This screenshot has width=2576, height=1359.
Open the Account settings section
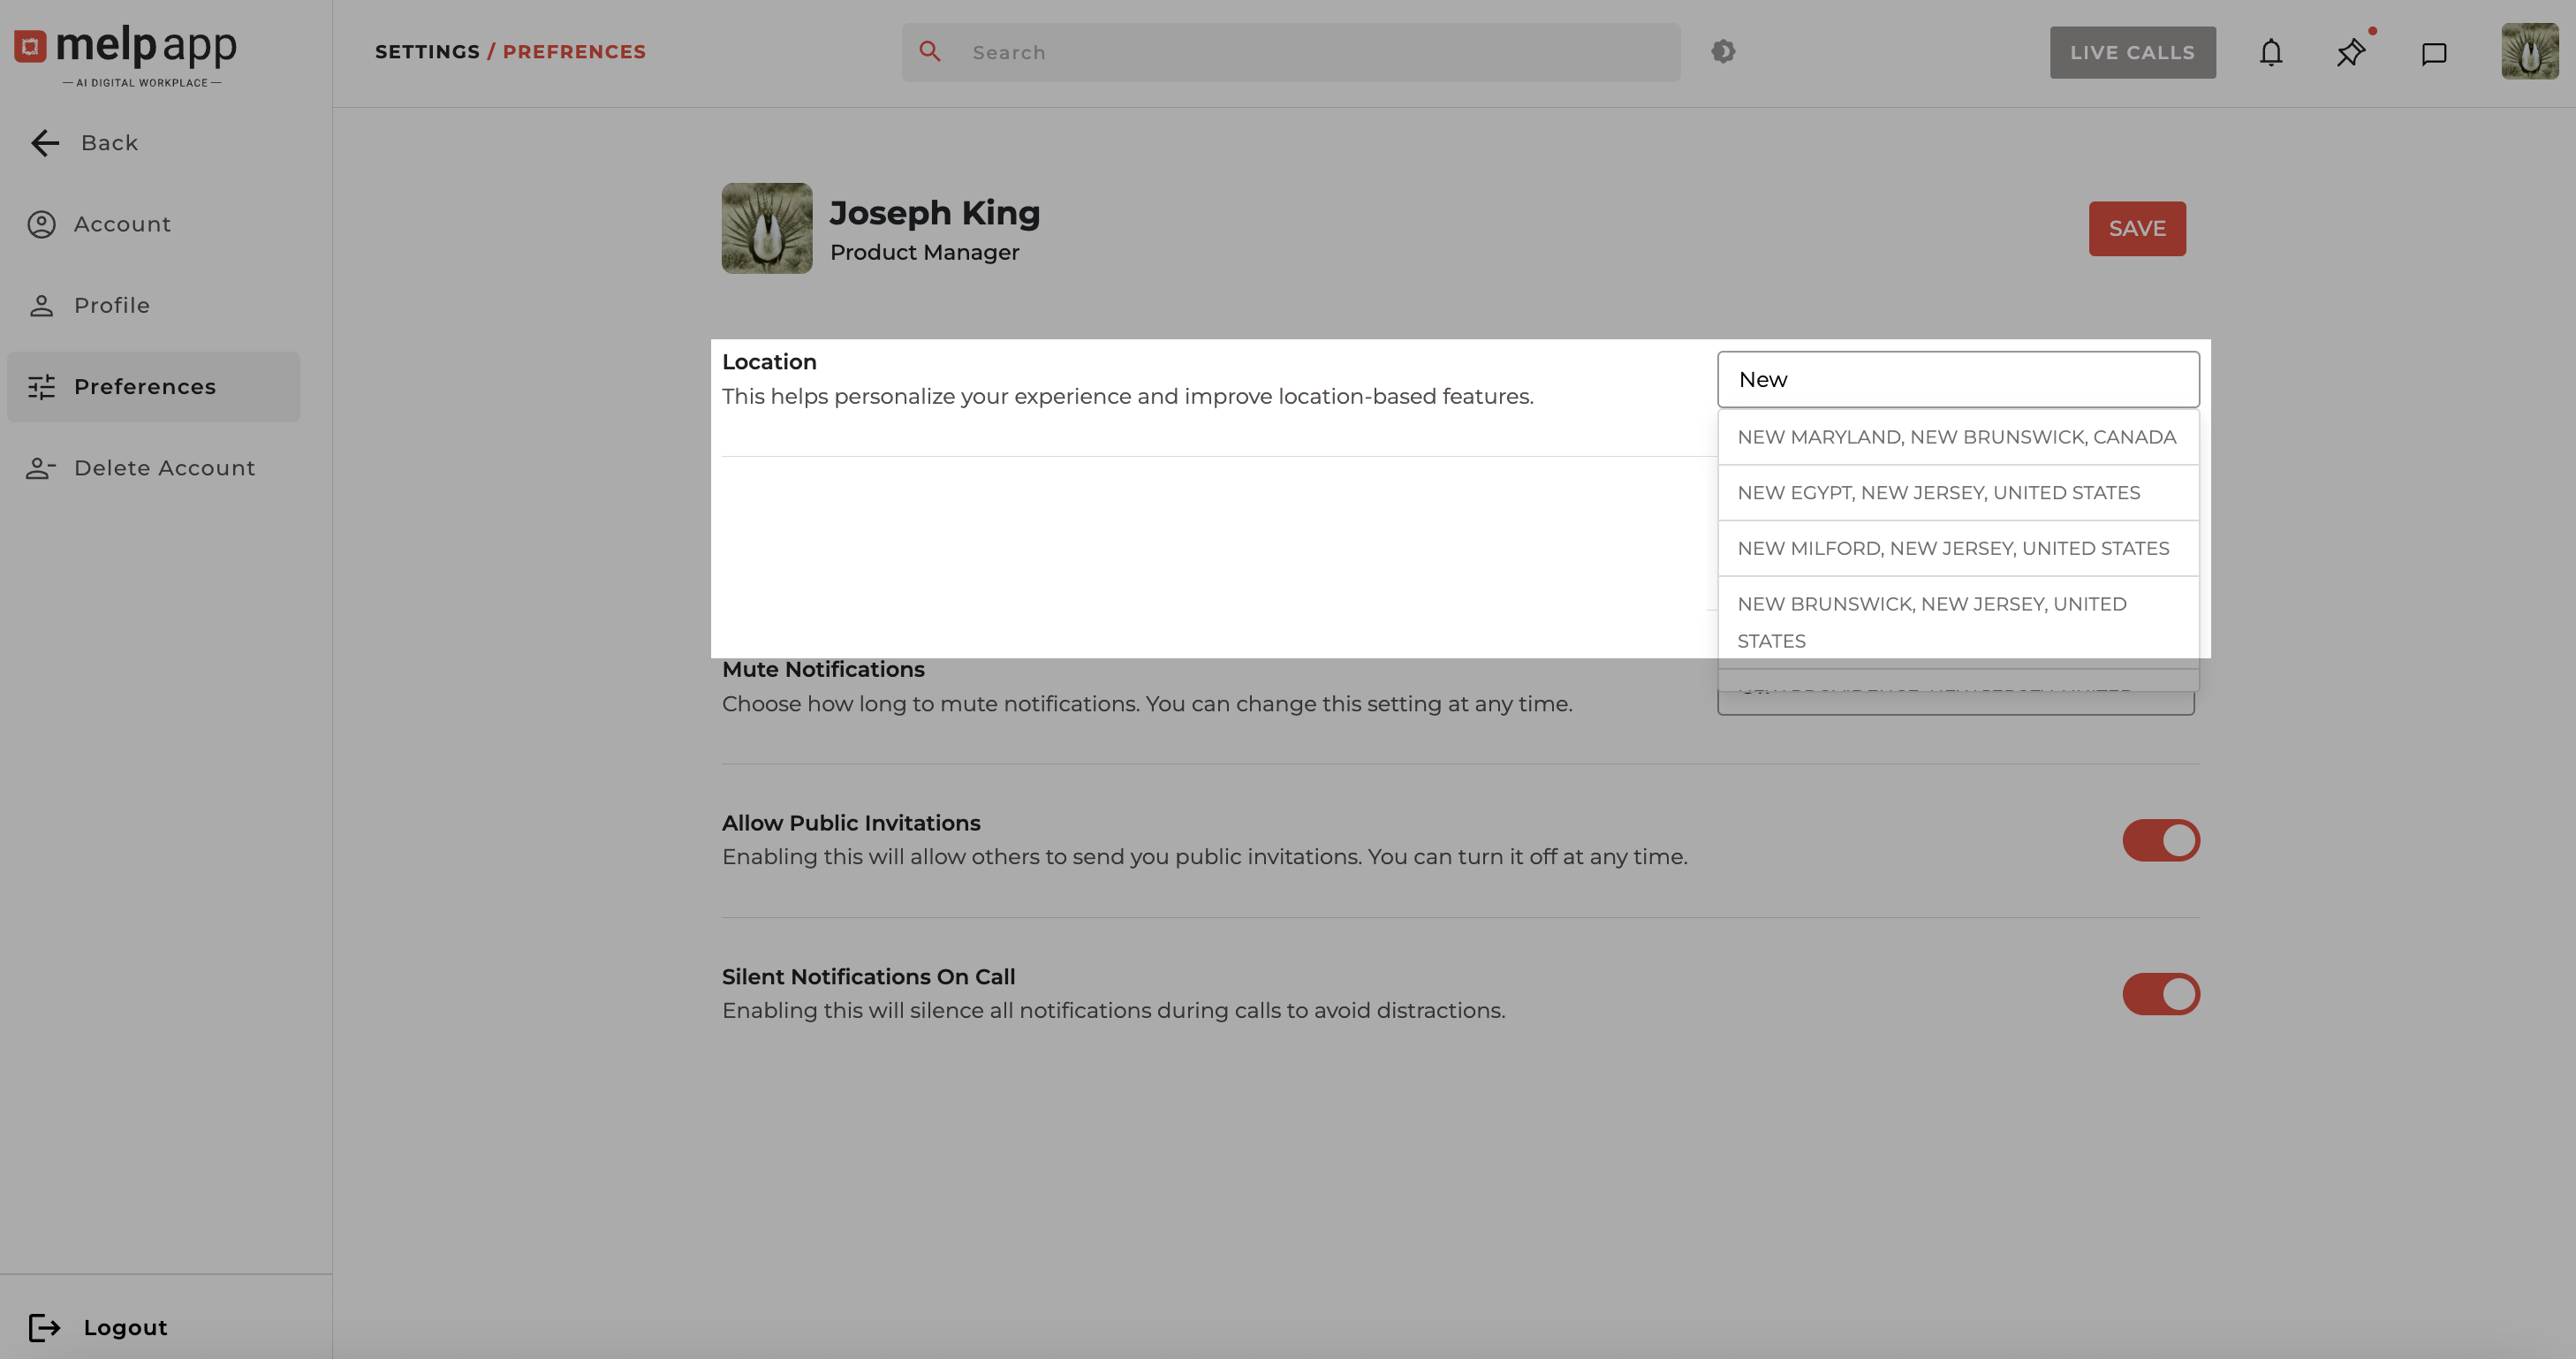tap(122, 224)
